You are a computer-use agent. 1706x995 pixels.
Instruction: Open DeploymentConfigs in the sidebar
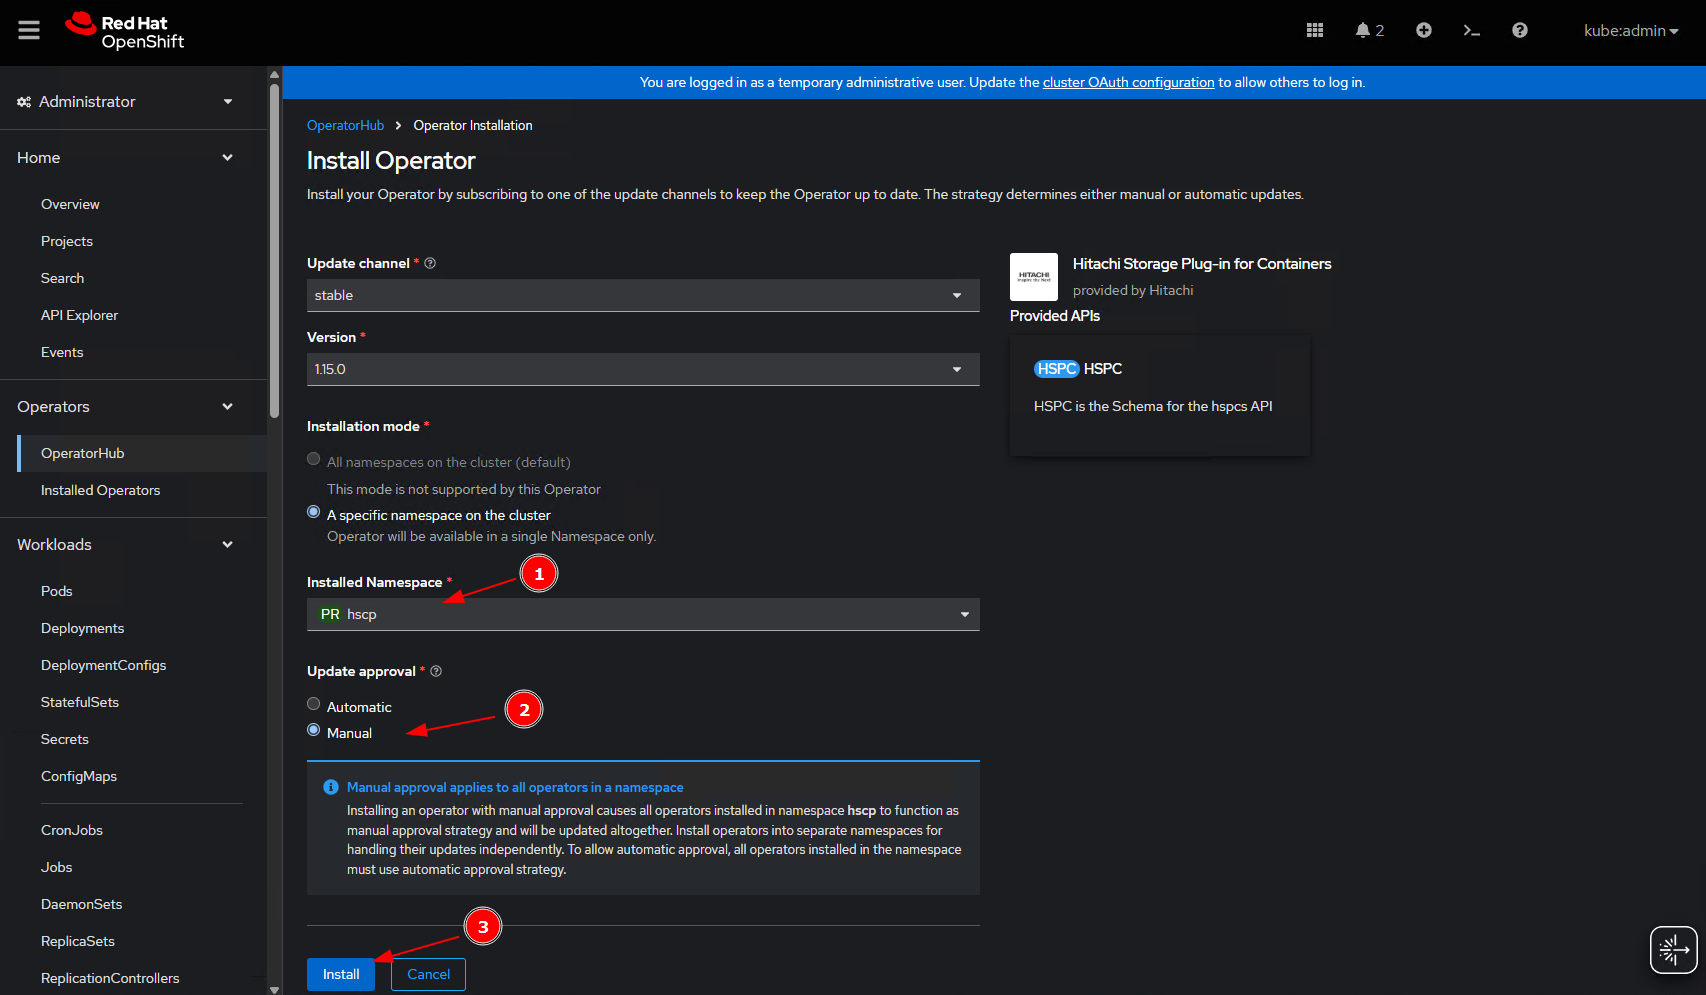click(103, 665)
